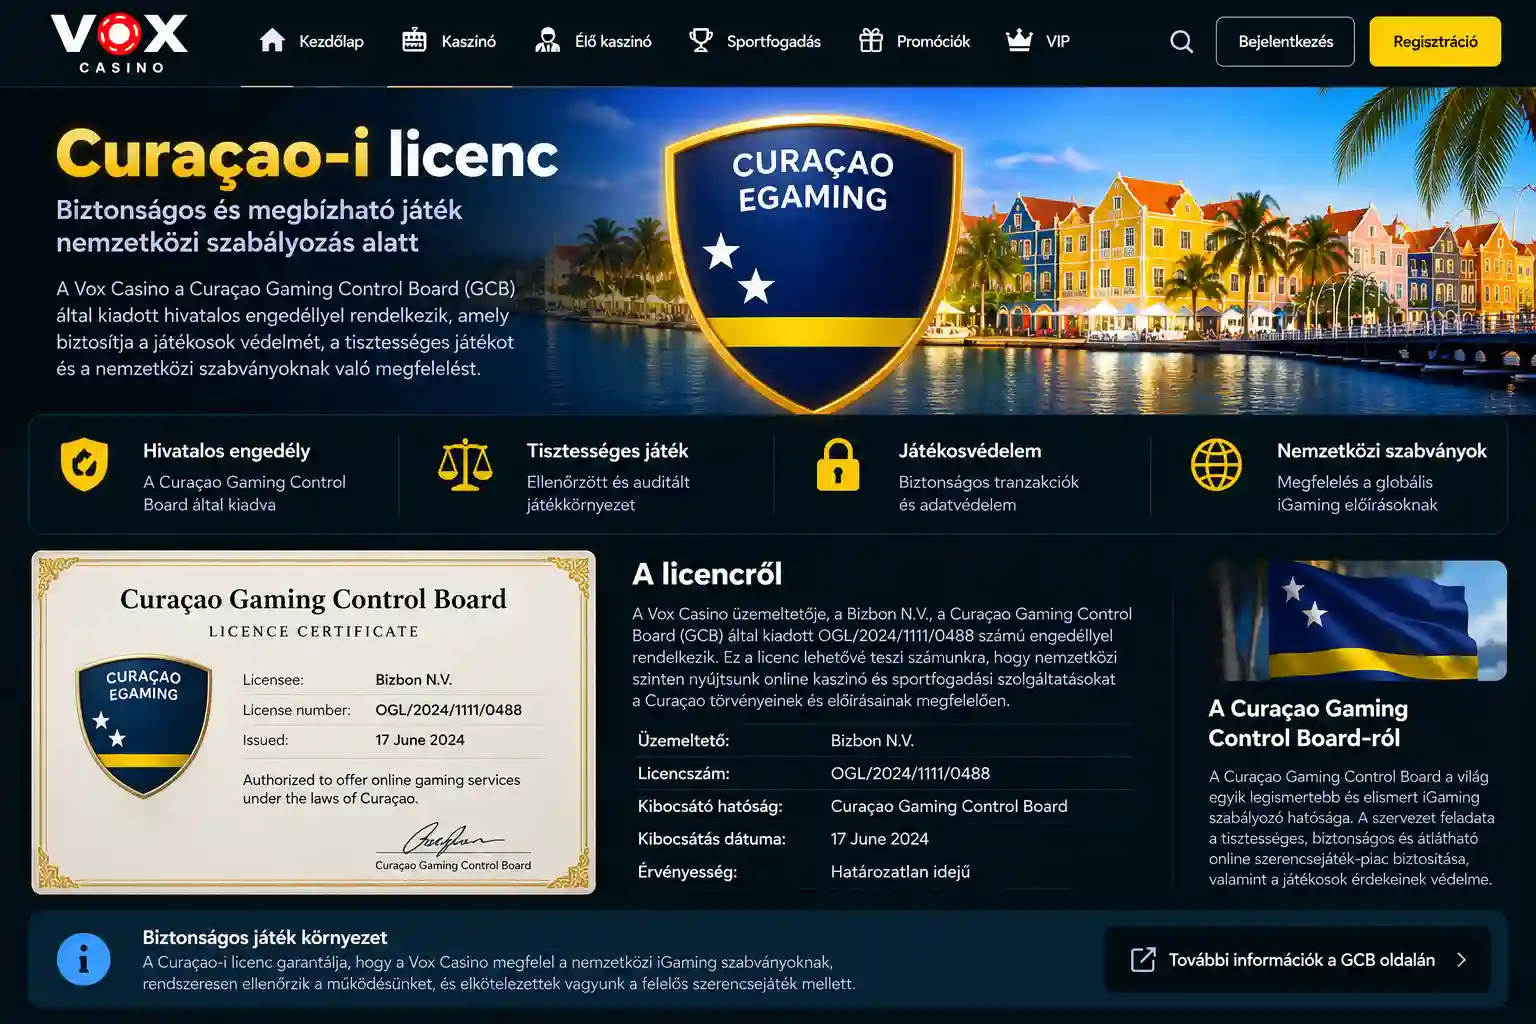Click the Vox Casino logo
Screen dimensions: 1536x1024
(x=119, y=43)
